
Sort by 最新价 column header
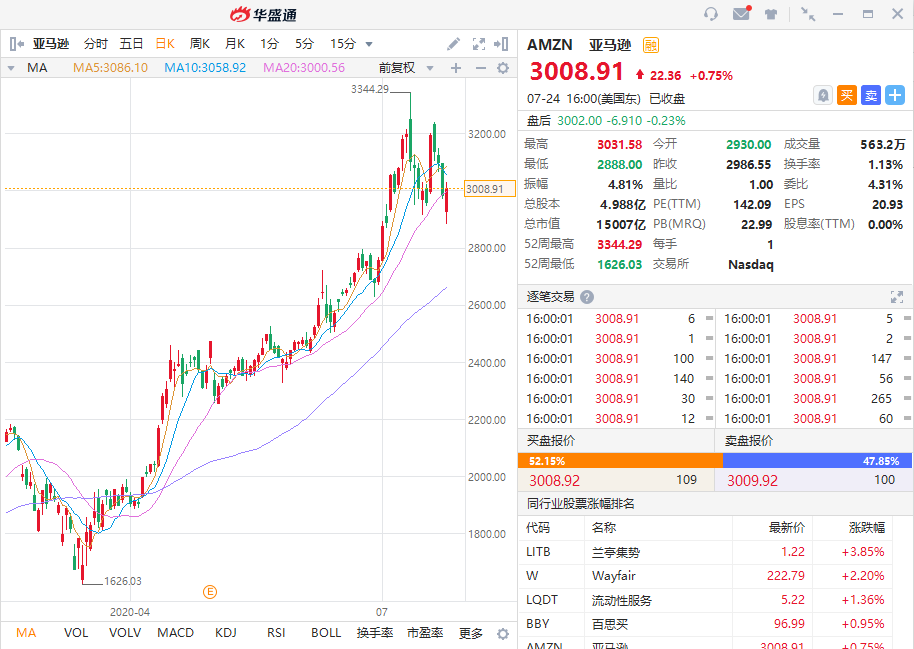(x=786, y=528)
